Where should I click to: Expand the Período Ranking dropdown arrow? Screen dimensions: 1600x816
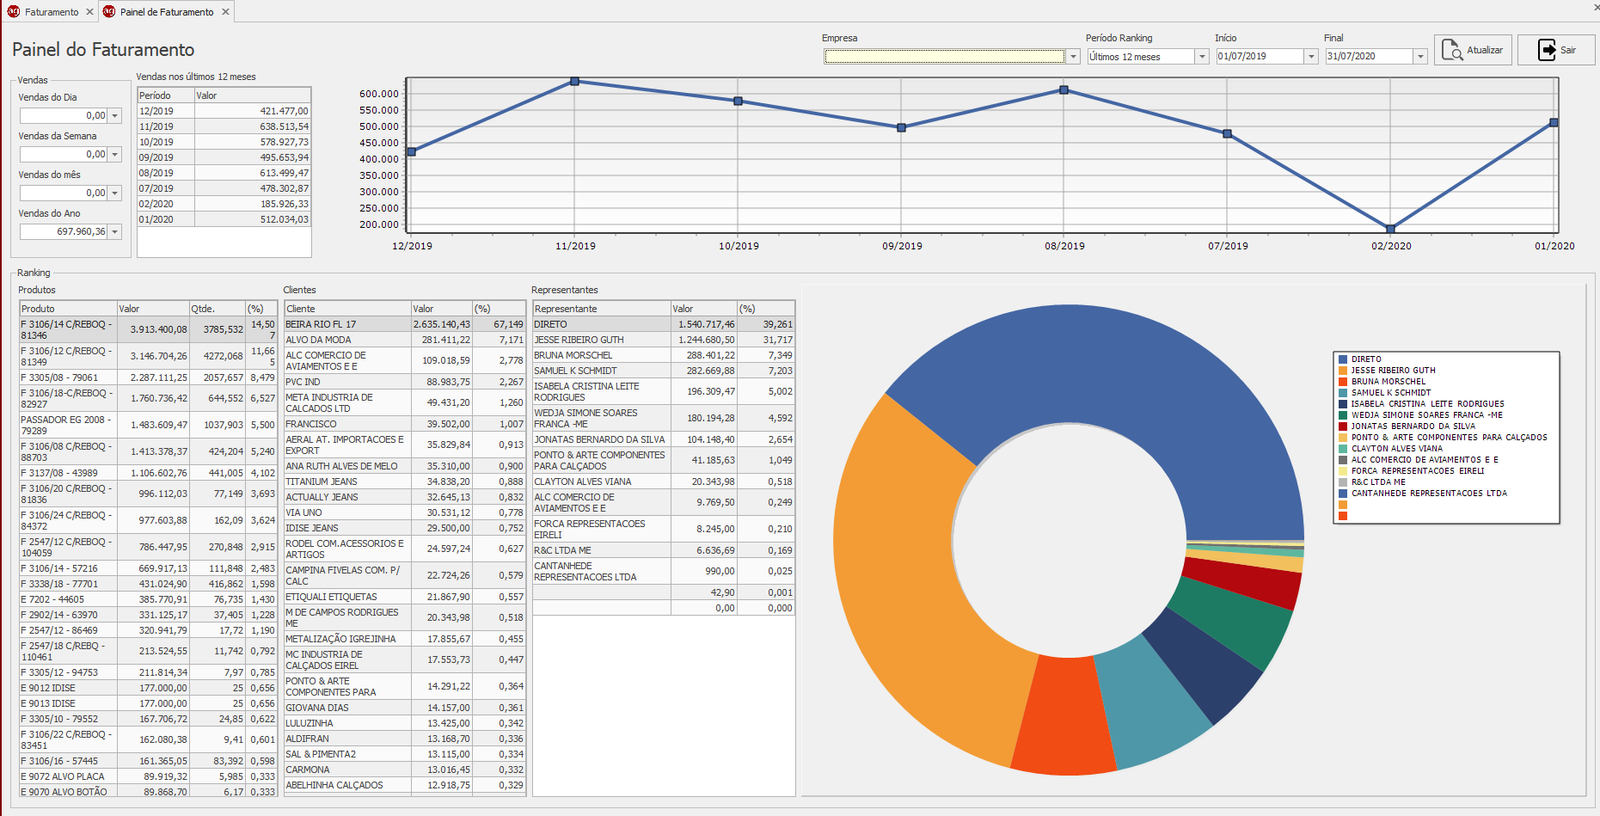(x=1202, y=57)
